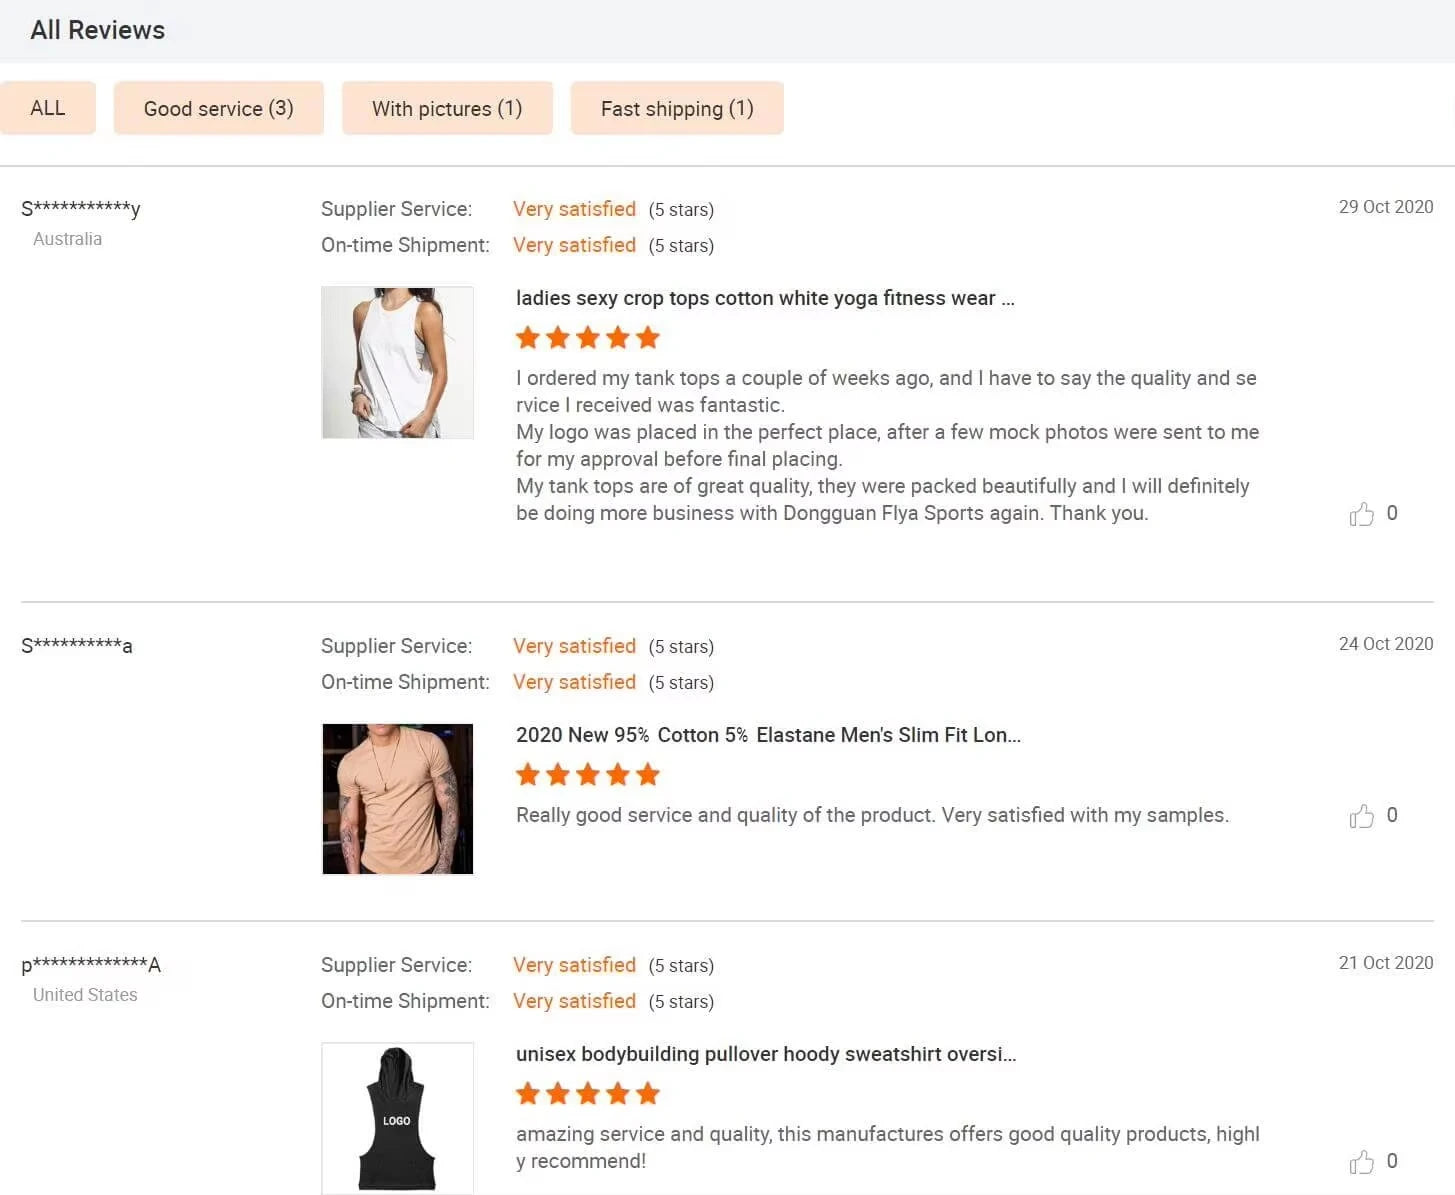
Task: Open the black LOGO hoodie thumbnail
Action: [397, 1117]
